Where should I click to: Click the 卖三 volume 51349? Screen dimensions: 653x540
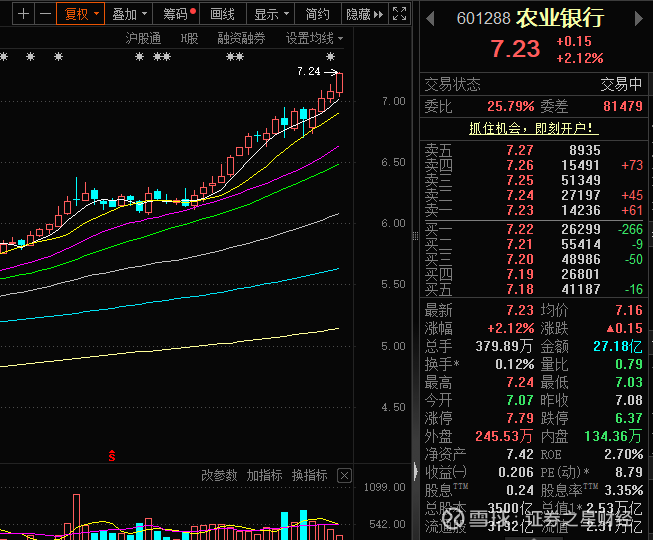[x=581, y=180]
